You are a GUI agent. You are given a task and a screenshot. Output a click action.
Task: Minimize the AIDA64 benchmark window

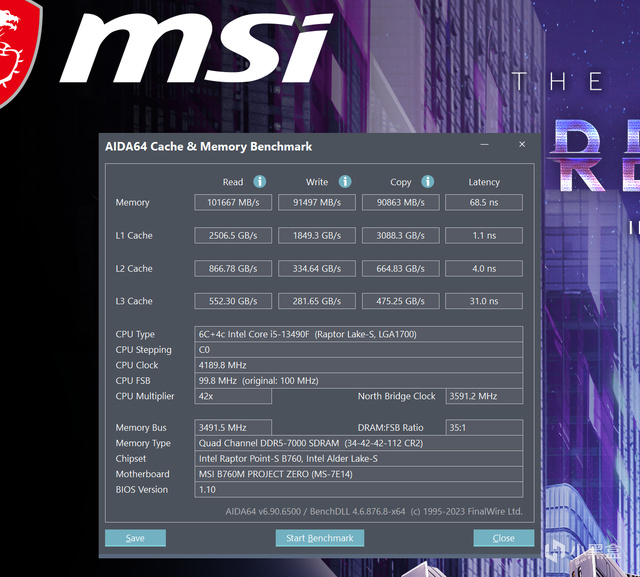tap(484, 144)
